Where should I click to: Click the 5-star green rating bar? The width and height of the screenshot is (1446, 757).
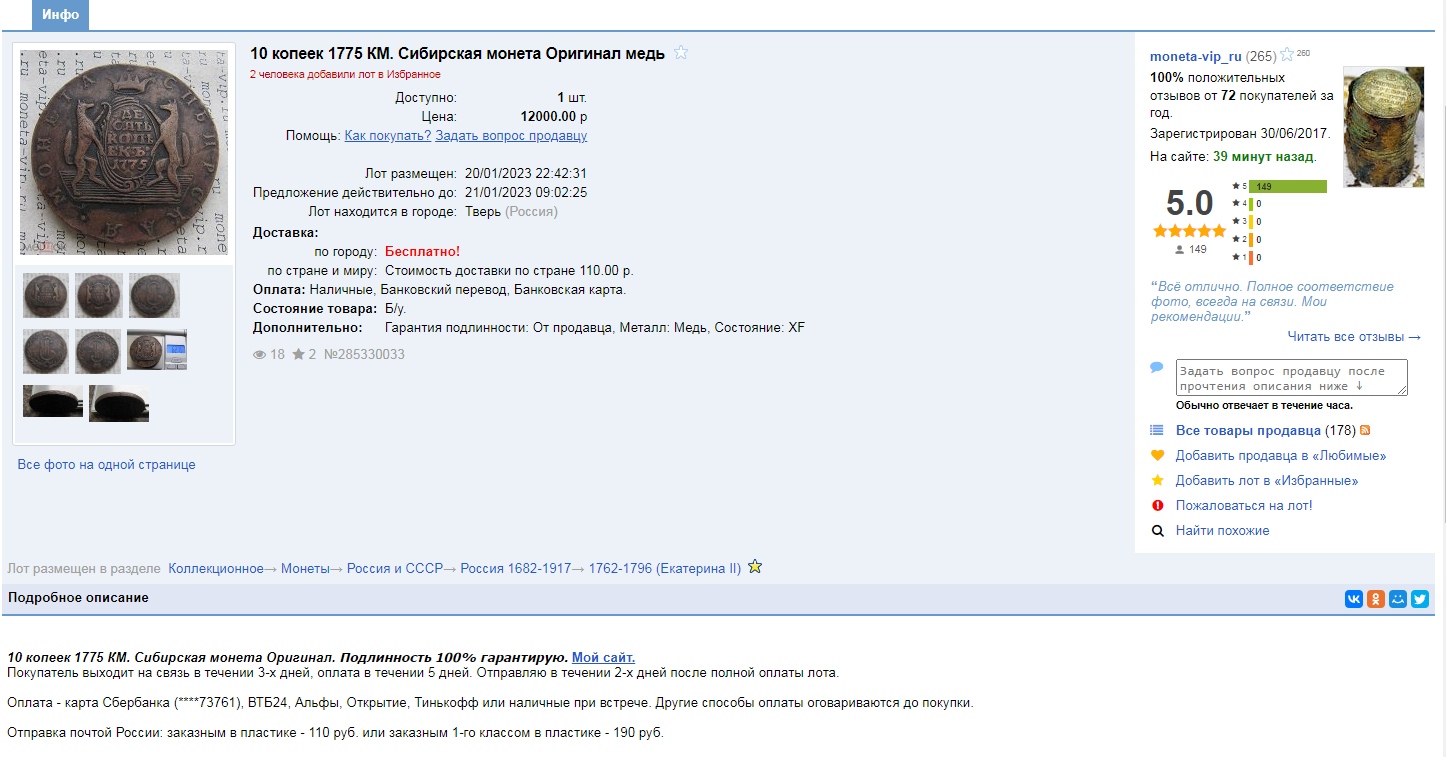pyautogui.click(x=1287, y=186)
